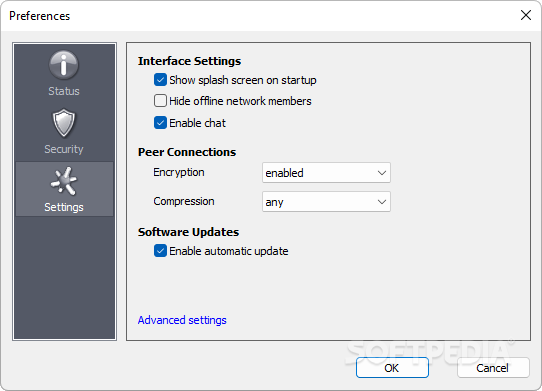
Task: Click the Preferences title text
Action: (x=39, y=16)
